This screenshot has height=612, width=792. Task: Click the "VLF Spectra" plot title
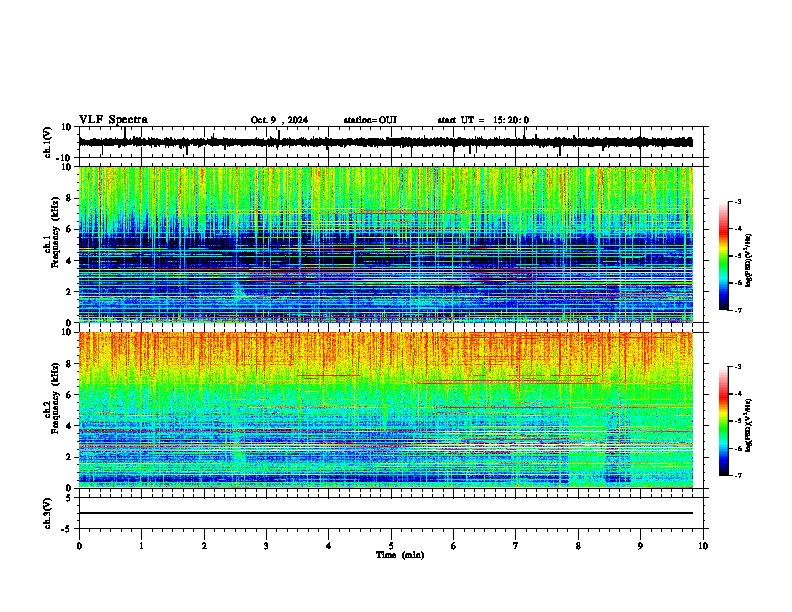113,120
